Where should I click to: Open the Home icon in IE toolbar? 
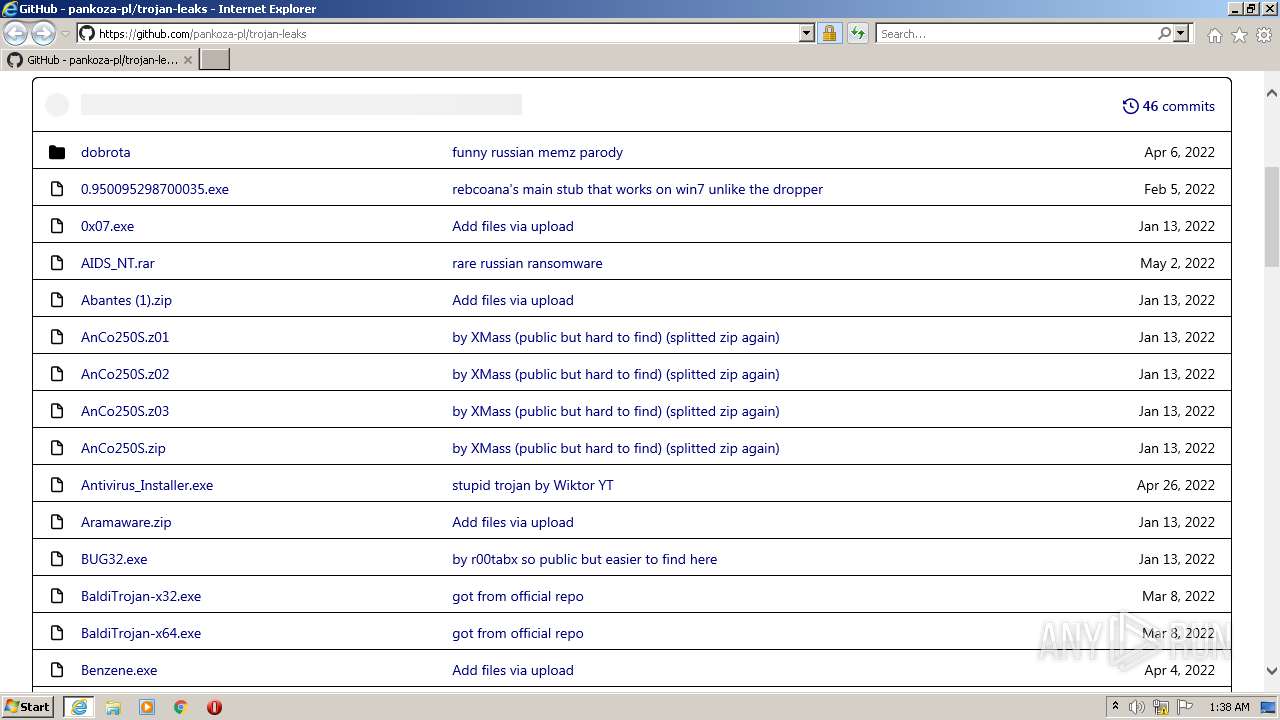coord(1214,35)
